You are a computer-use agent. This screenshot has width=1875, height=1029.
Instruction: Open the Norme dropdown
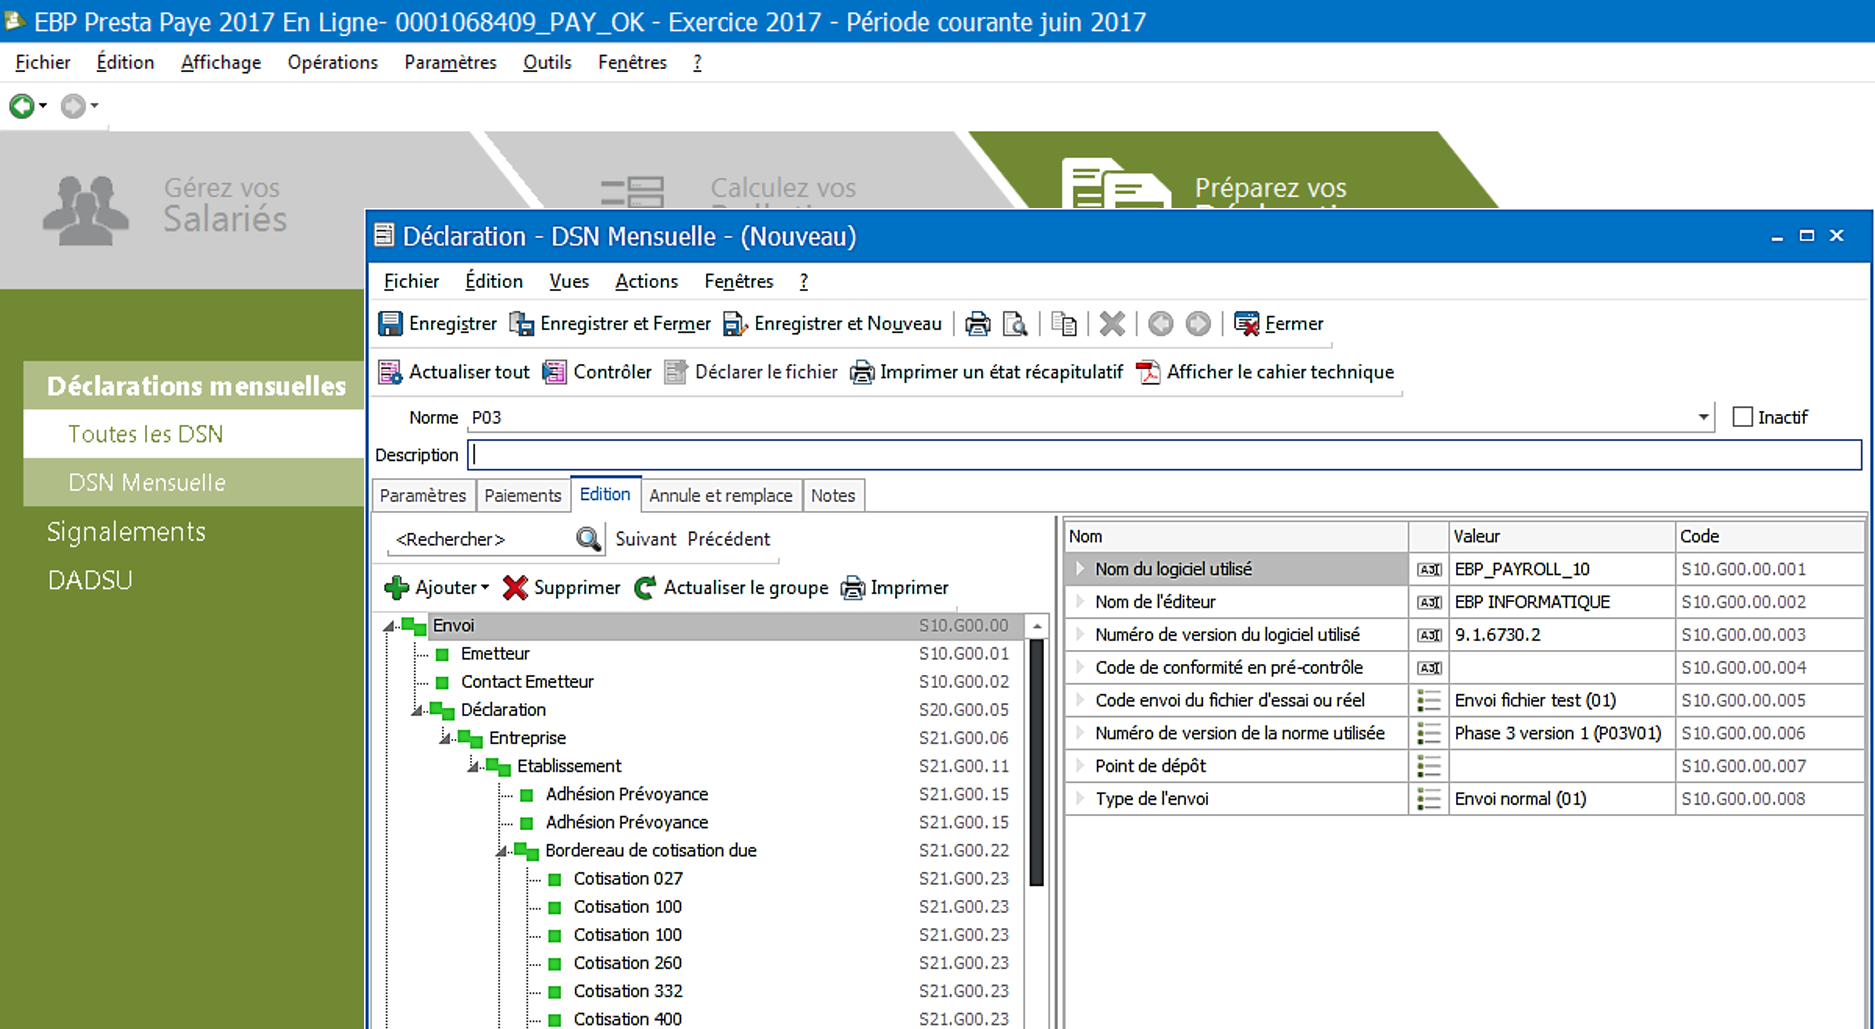[x=1703, y=417]
